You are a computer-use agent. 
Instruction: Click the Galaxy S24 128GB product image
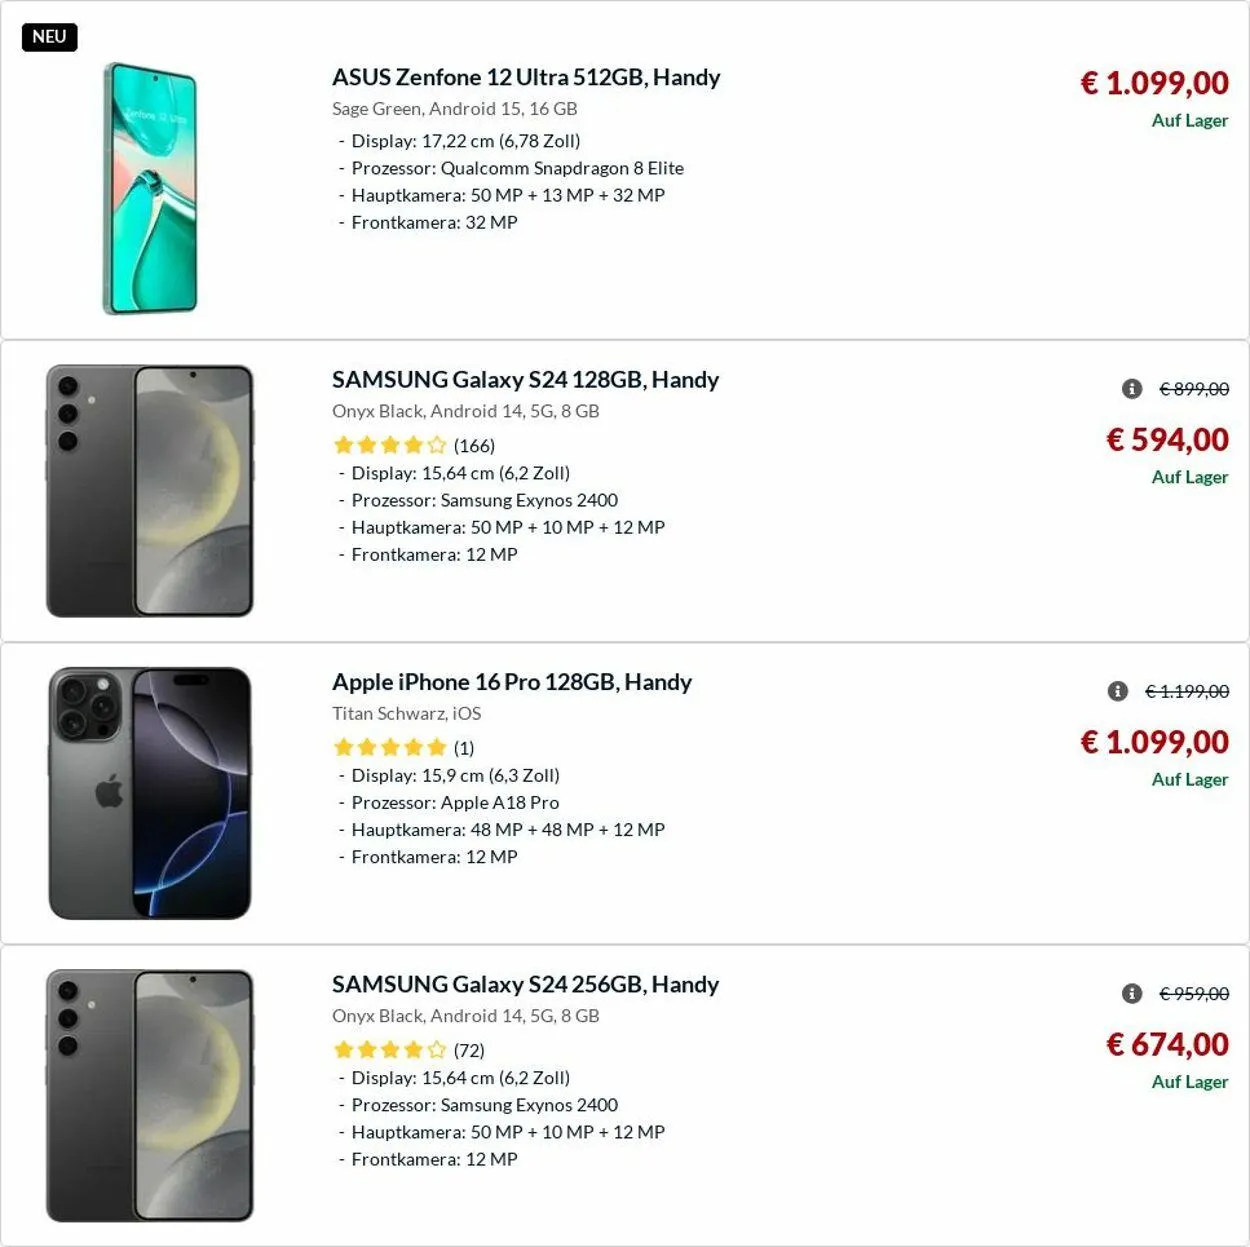click(x=150, y=490)
